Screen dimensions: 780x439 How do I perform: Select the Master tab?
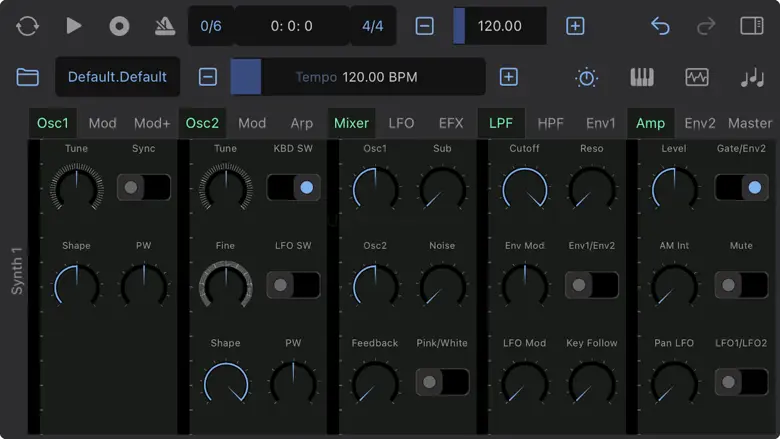750,123
